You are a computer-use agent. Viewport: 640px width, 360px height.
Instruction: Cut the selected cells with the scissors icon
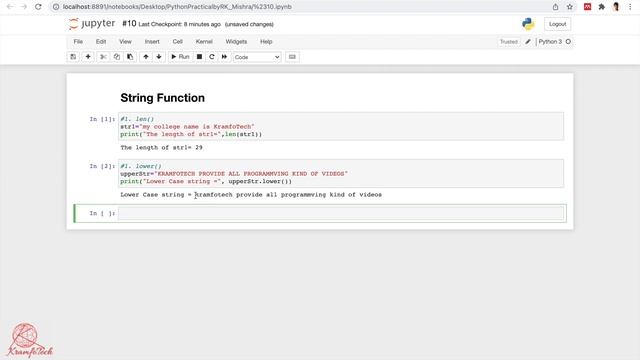(103, 57)
